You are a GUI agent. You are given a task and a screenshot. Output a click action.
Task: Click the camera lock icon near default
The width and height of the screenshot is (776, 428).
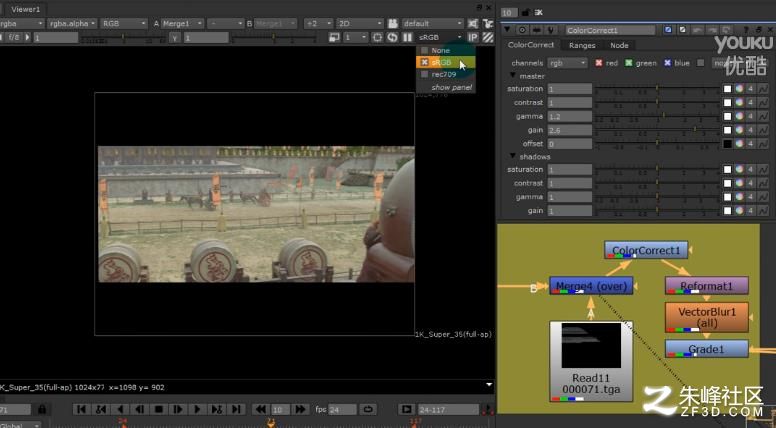pos(393,23)
